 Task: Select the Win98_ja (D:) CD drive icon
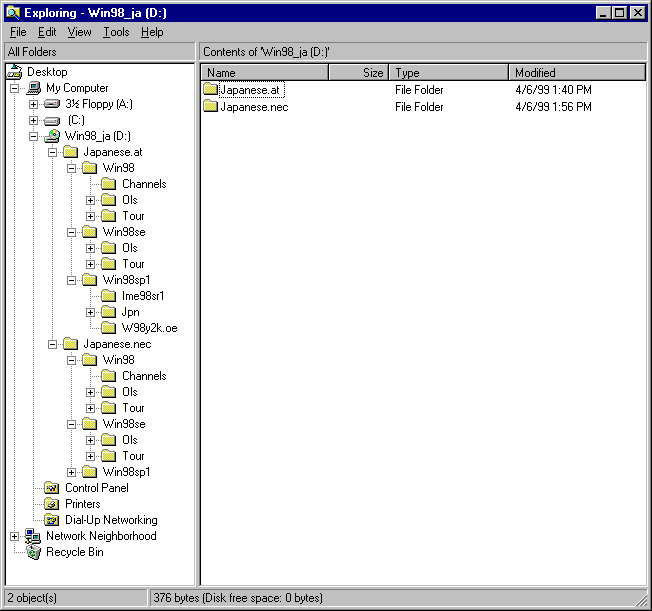[x=52, y=136]
